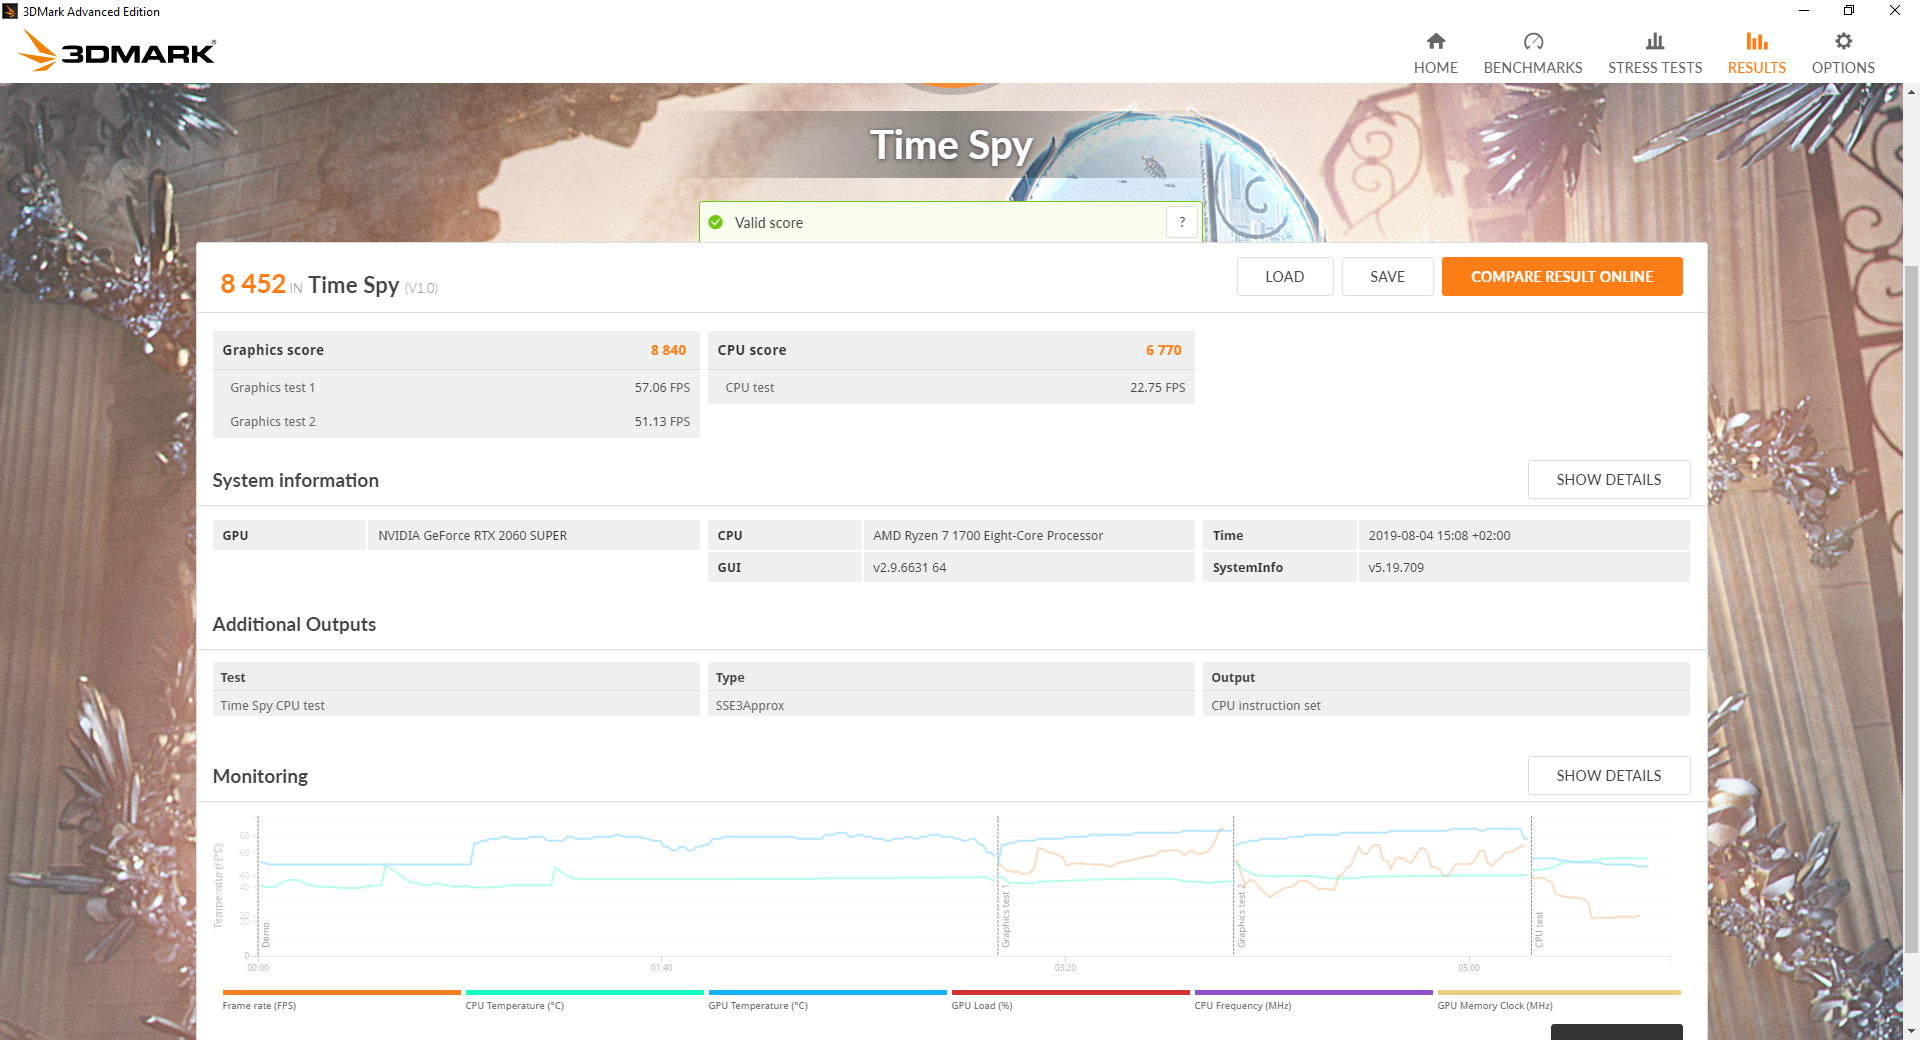Select the RESULTS tab

point(1756,53)
